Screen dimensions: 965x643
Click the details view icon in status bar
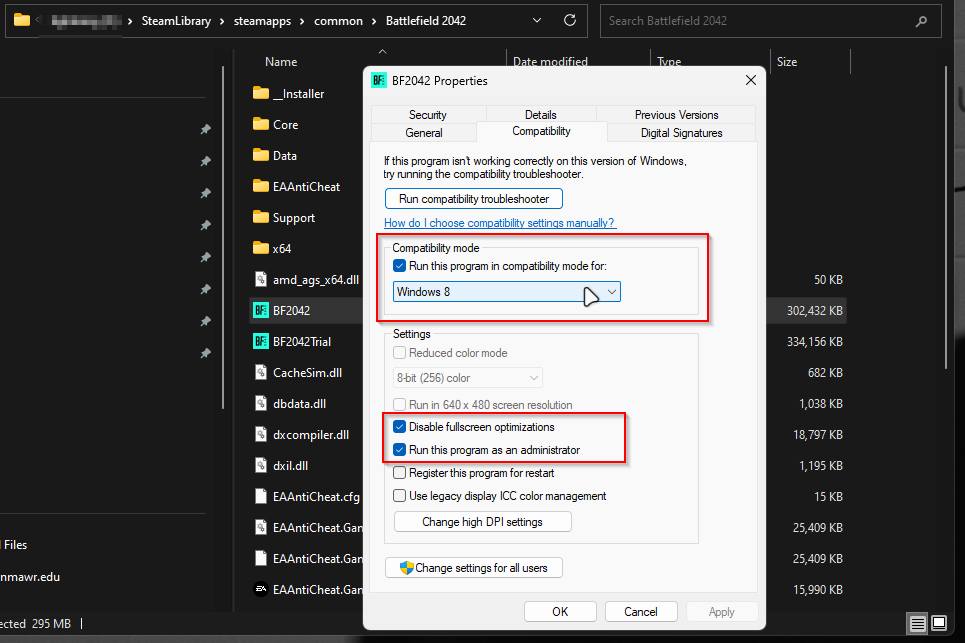[917, 623]
